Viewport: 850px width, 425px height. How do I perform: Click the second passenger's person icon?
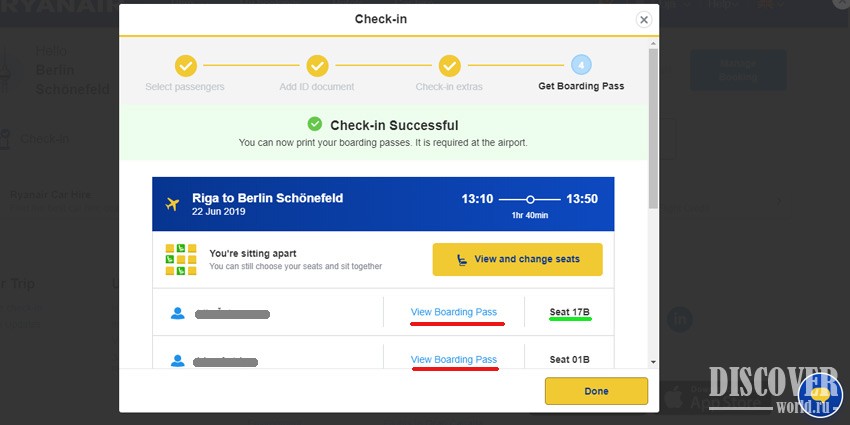[178, 360]
